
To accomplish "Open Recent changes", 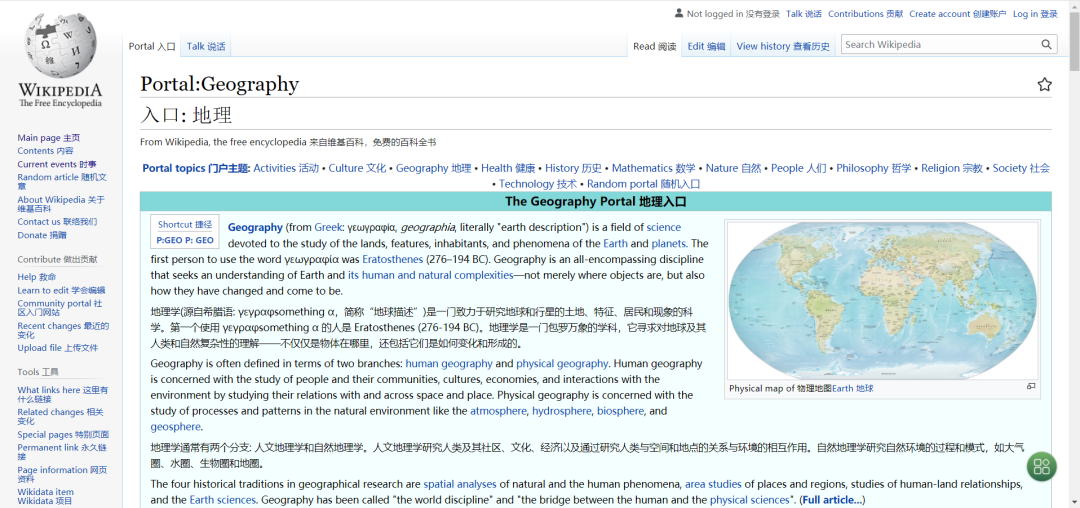I will point(63,330).
